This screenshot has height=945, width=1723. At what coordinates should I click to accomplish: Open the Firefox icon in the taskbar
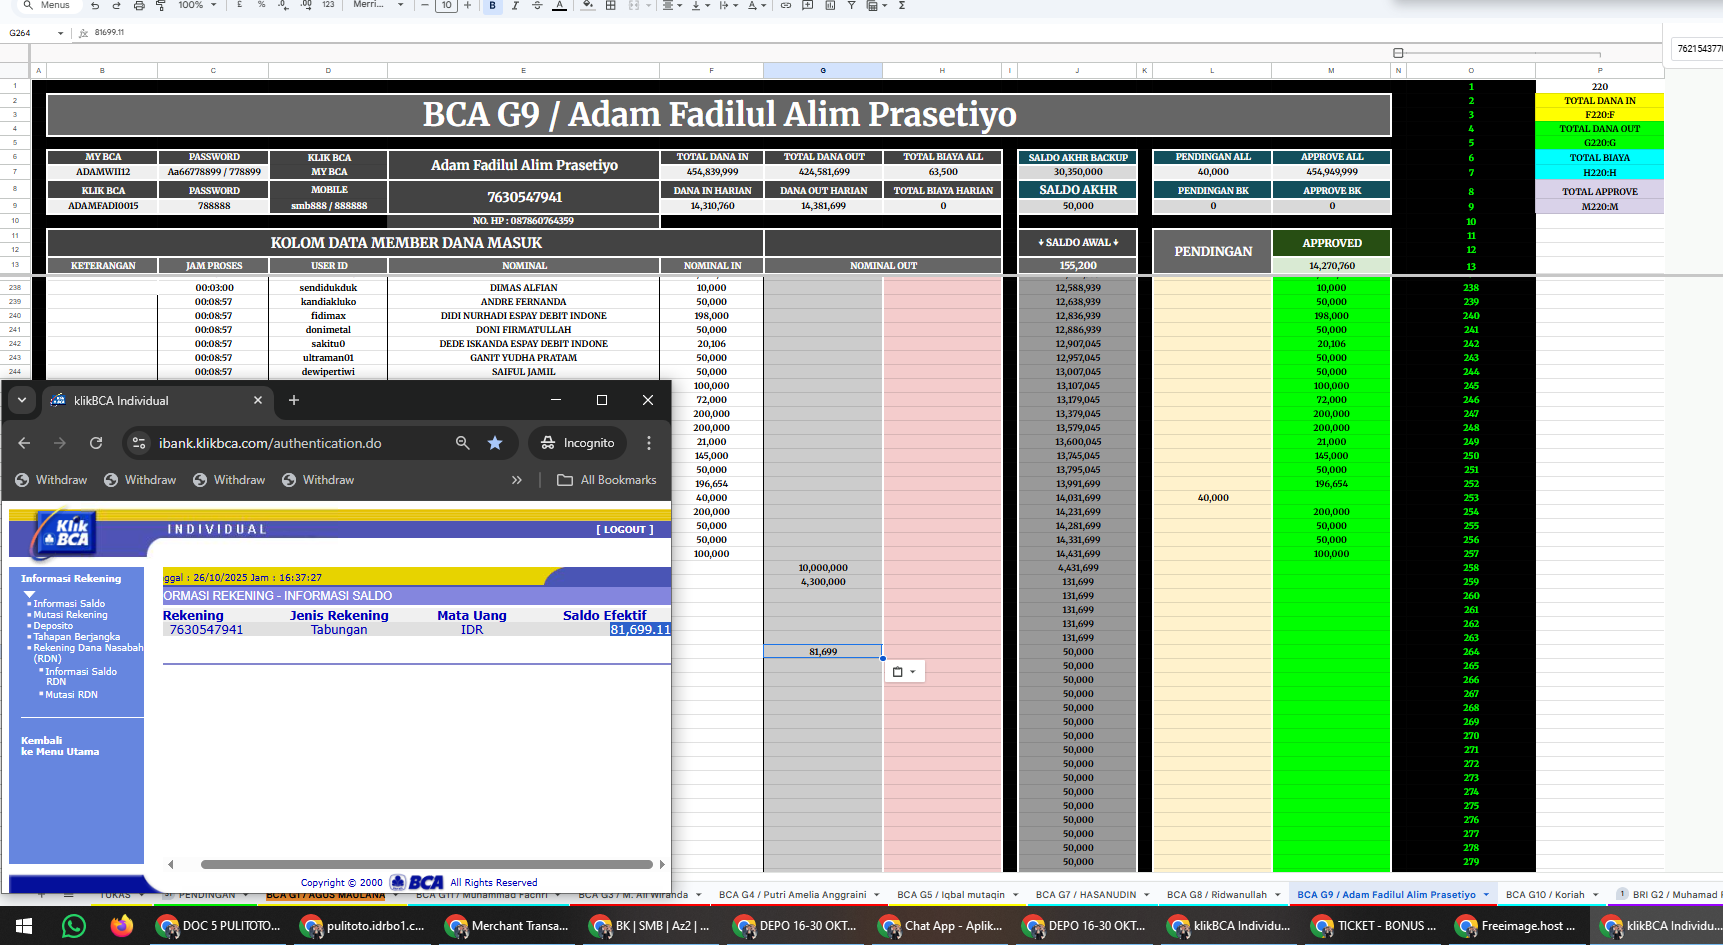tap(122, 926)
